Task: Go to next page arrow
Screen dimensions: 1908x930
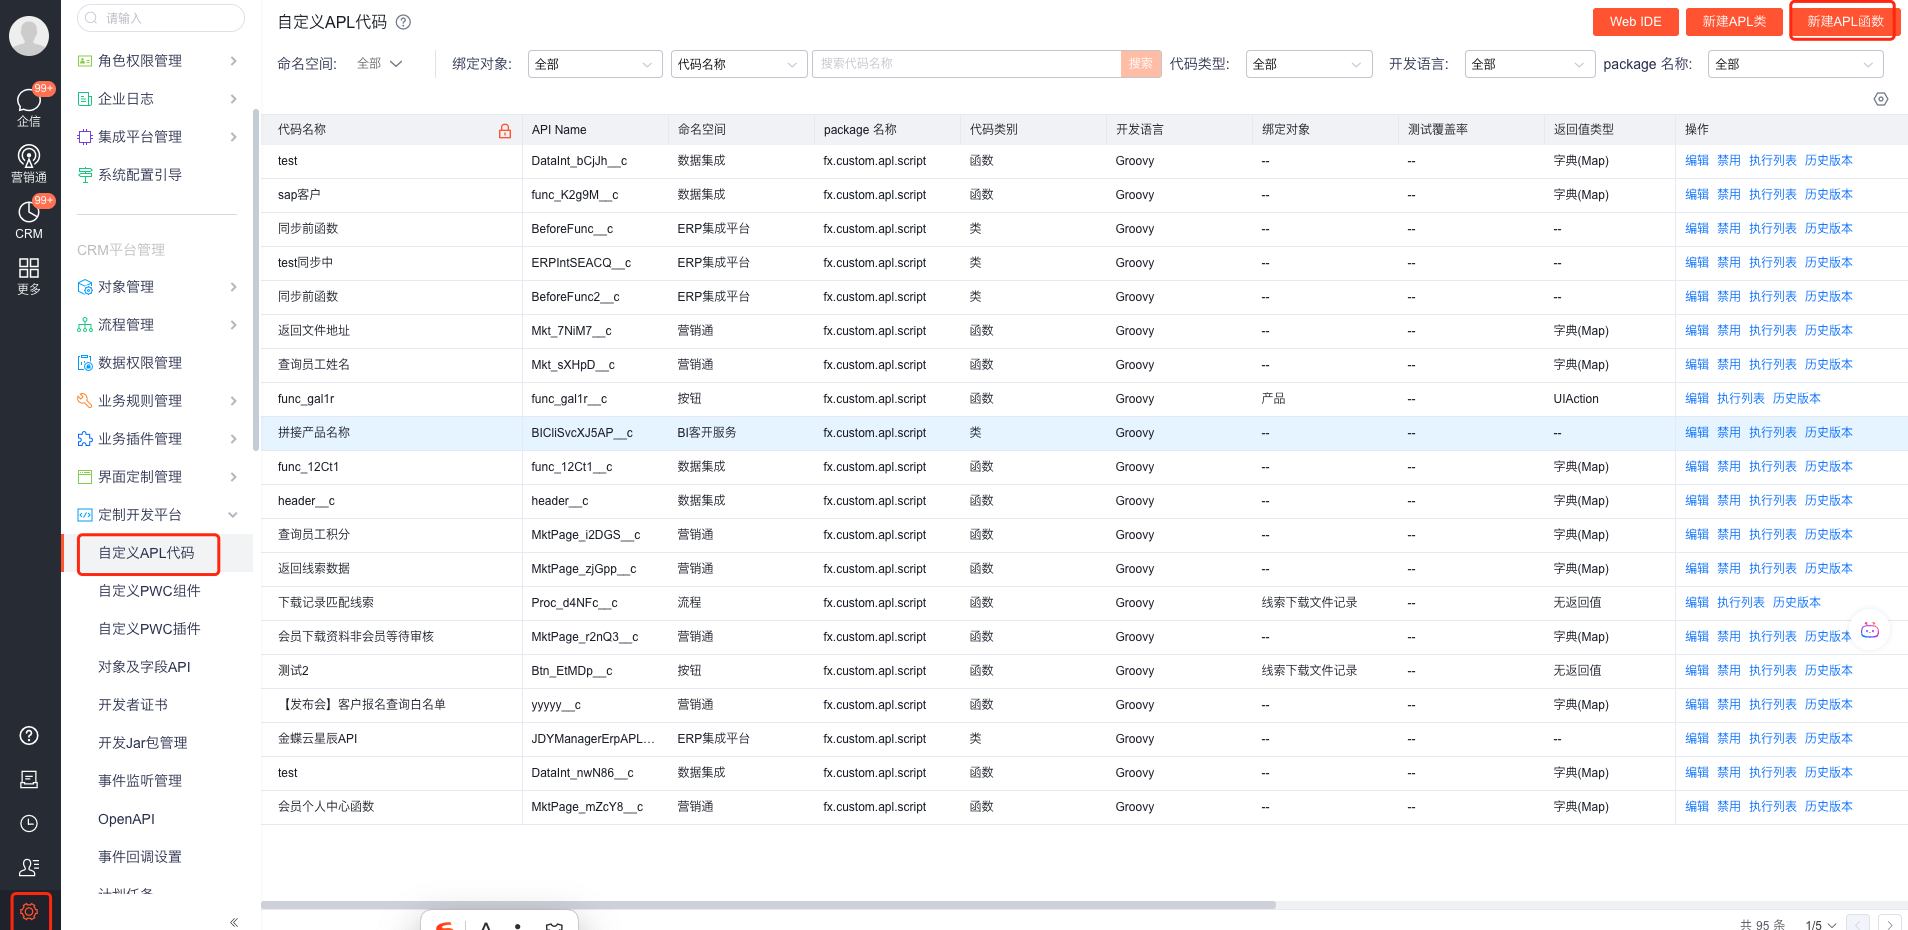Action: pos(1889,925)
